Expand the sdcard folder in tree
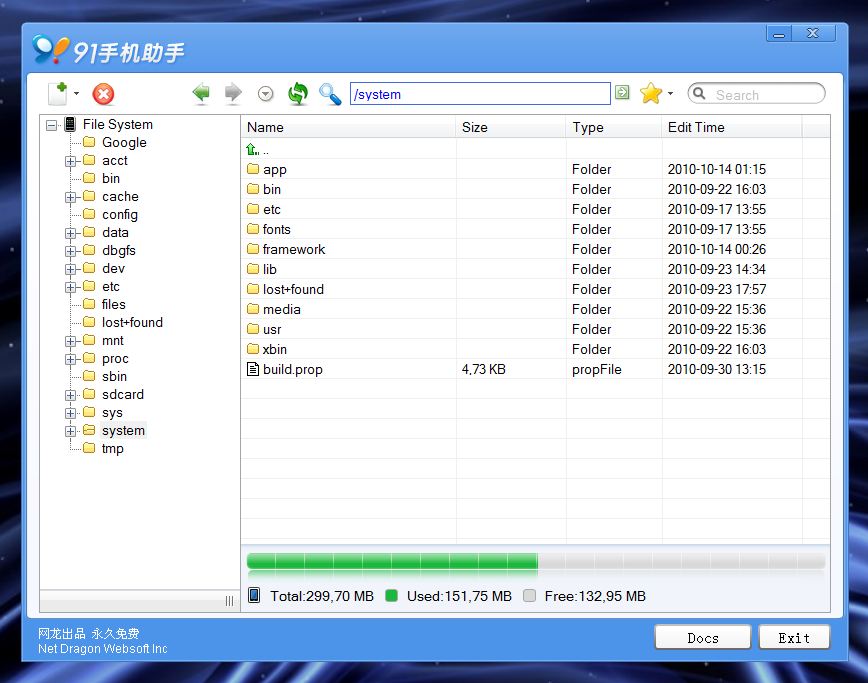 (x=70, y=395)
